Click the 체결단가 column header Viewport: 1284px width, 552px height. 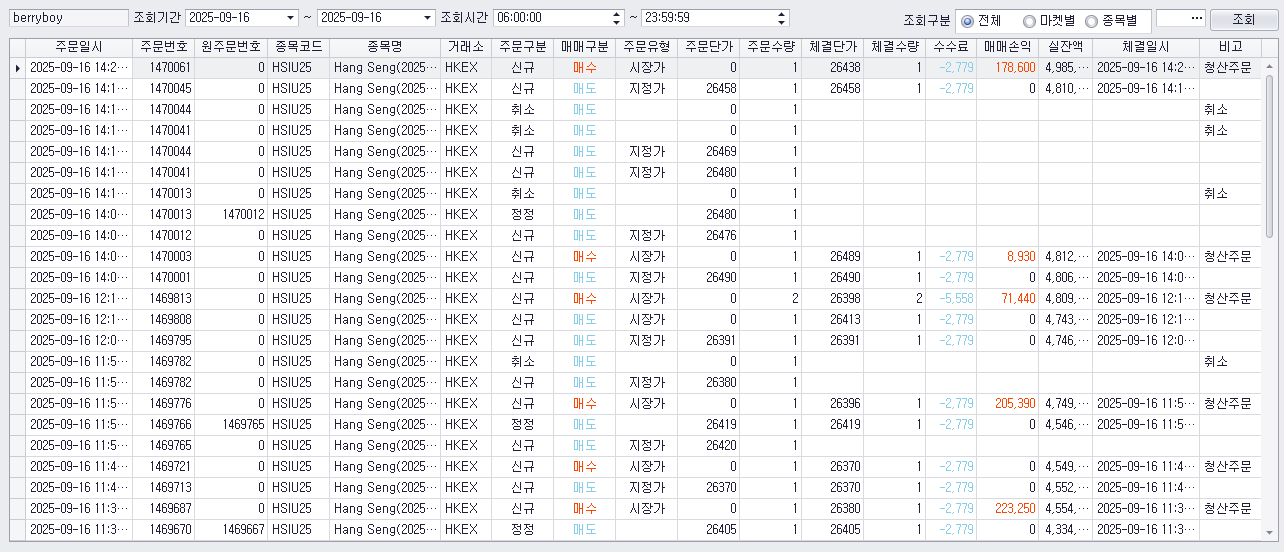pos(833,47)
